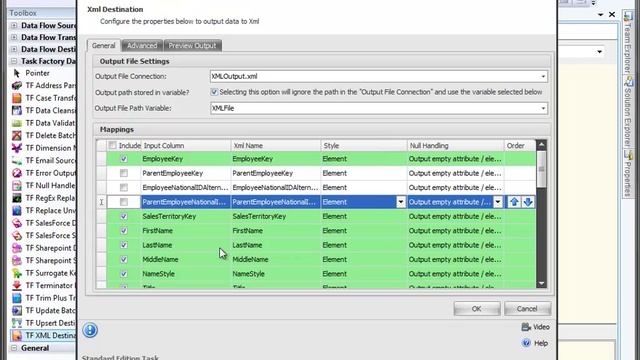Select the TF Error Output icon
The width and height of the screenshot is (640, 360).
click(x=17, y=173)
